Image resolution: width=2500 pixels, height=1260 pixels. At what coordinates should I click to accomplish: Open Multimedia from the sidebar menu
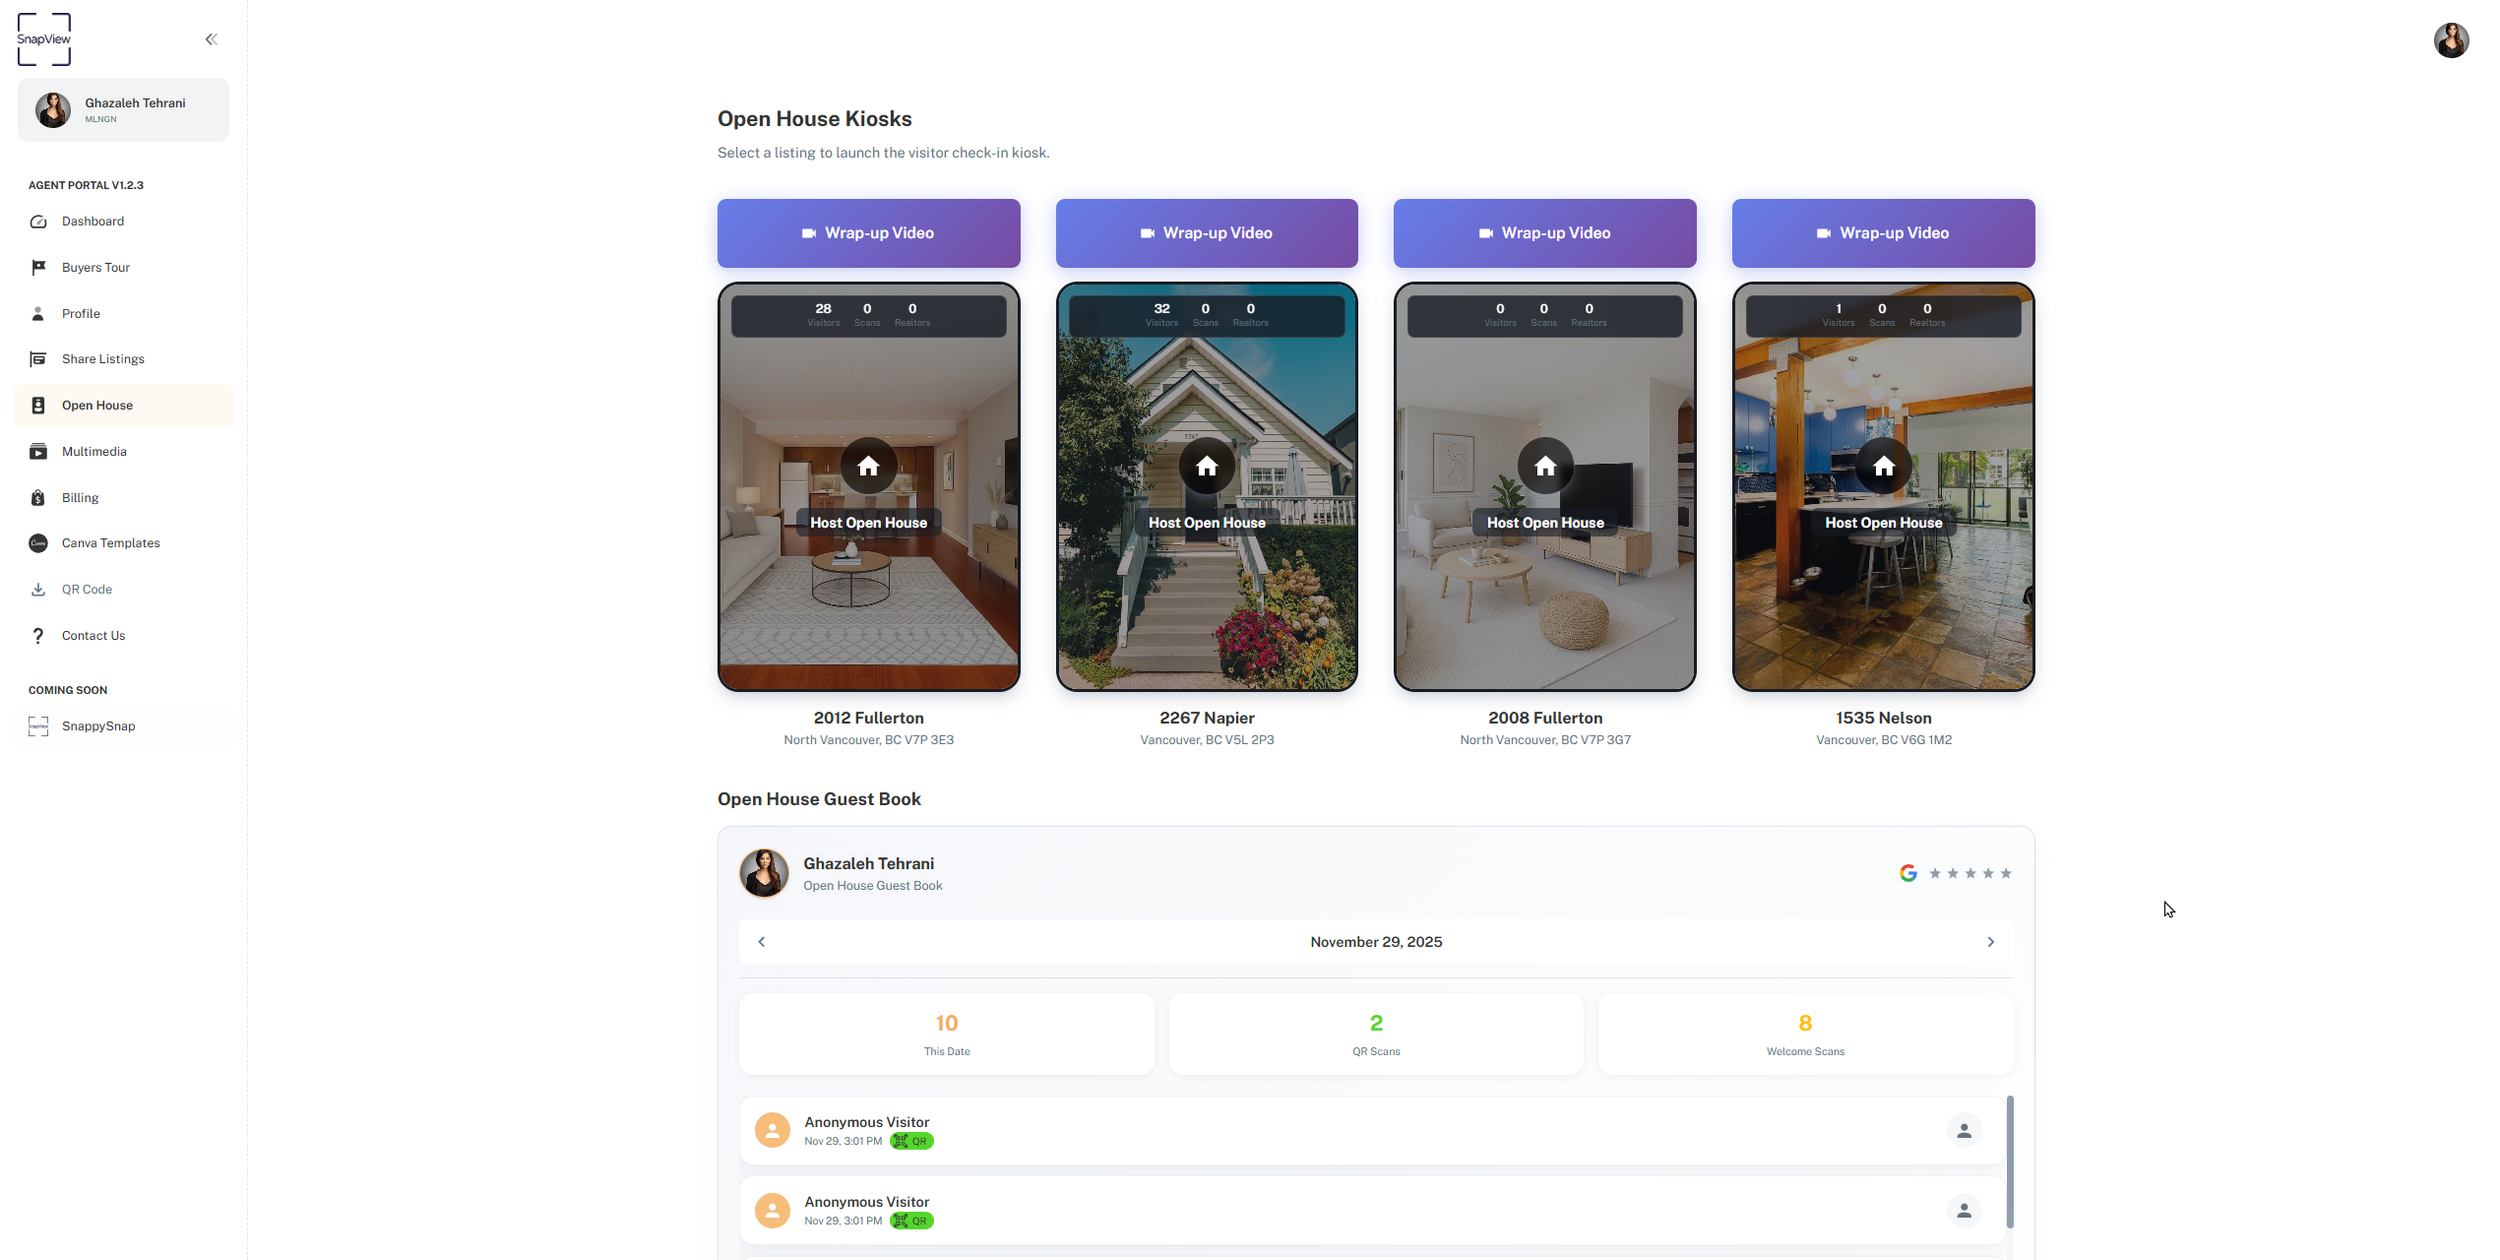[x=94, y=452]
